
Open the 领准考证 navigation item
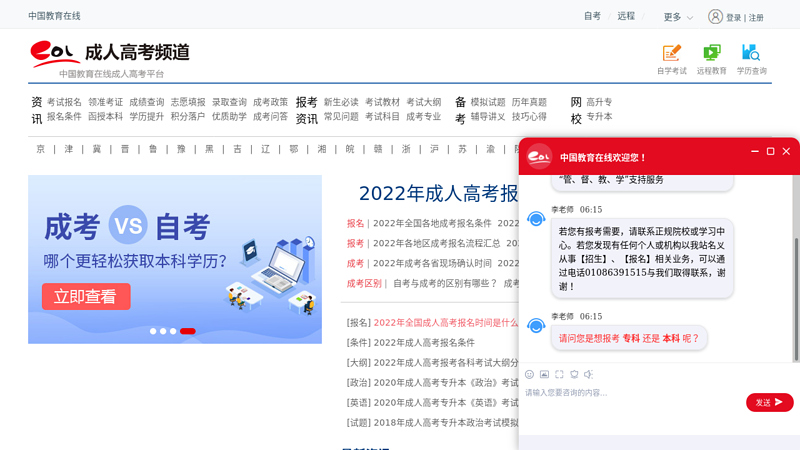106,102
